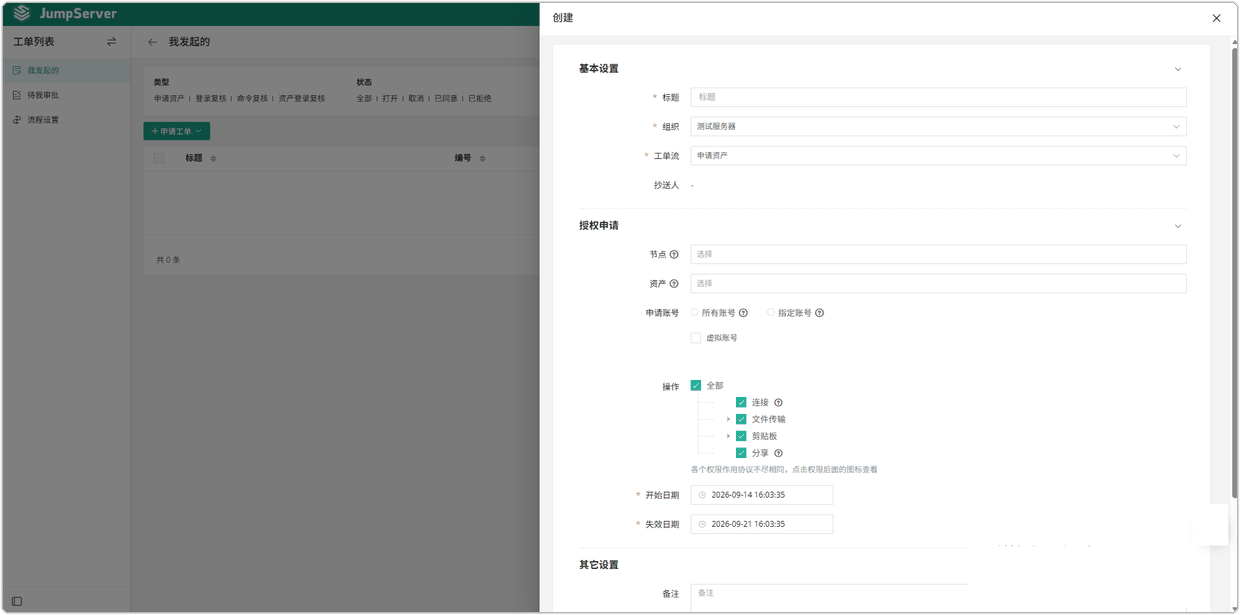Image resolution: width=1240 pixels, height=615 pixels.
Task: Open 流程设置 in the sidebar
Action: pos(65,120)
